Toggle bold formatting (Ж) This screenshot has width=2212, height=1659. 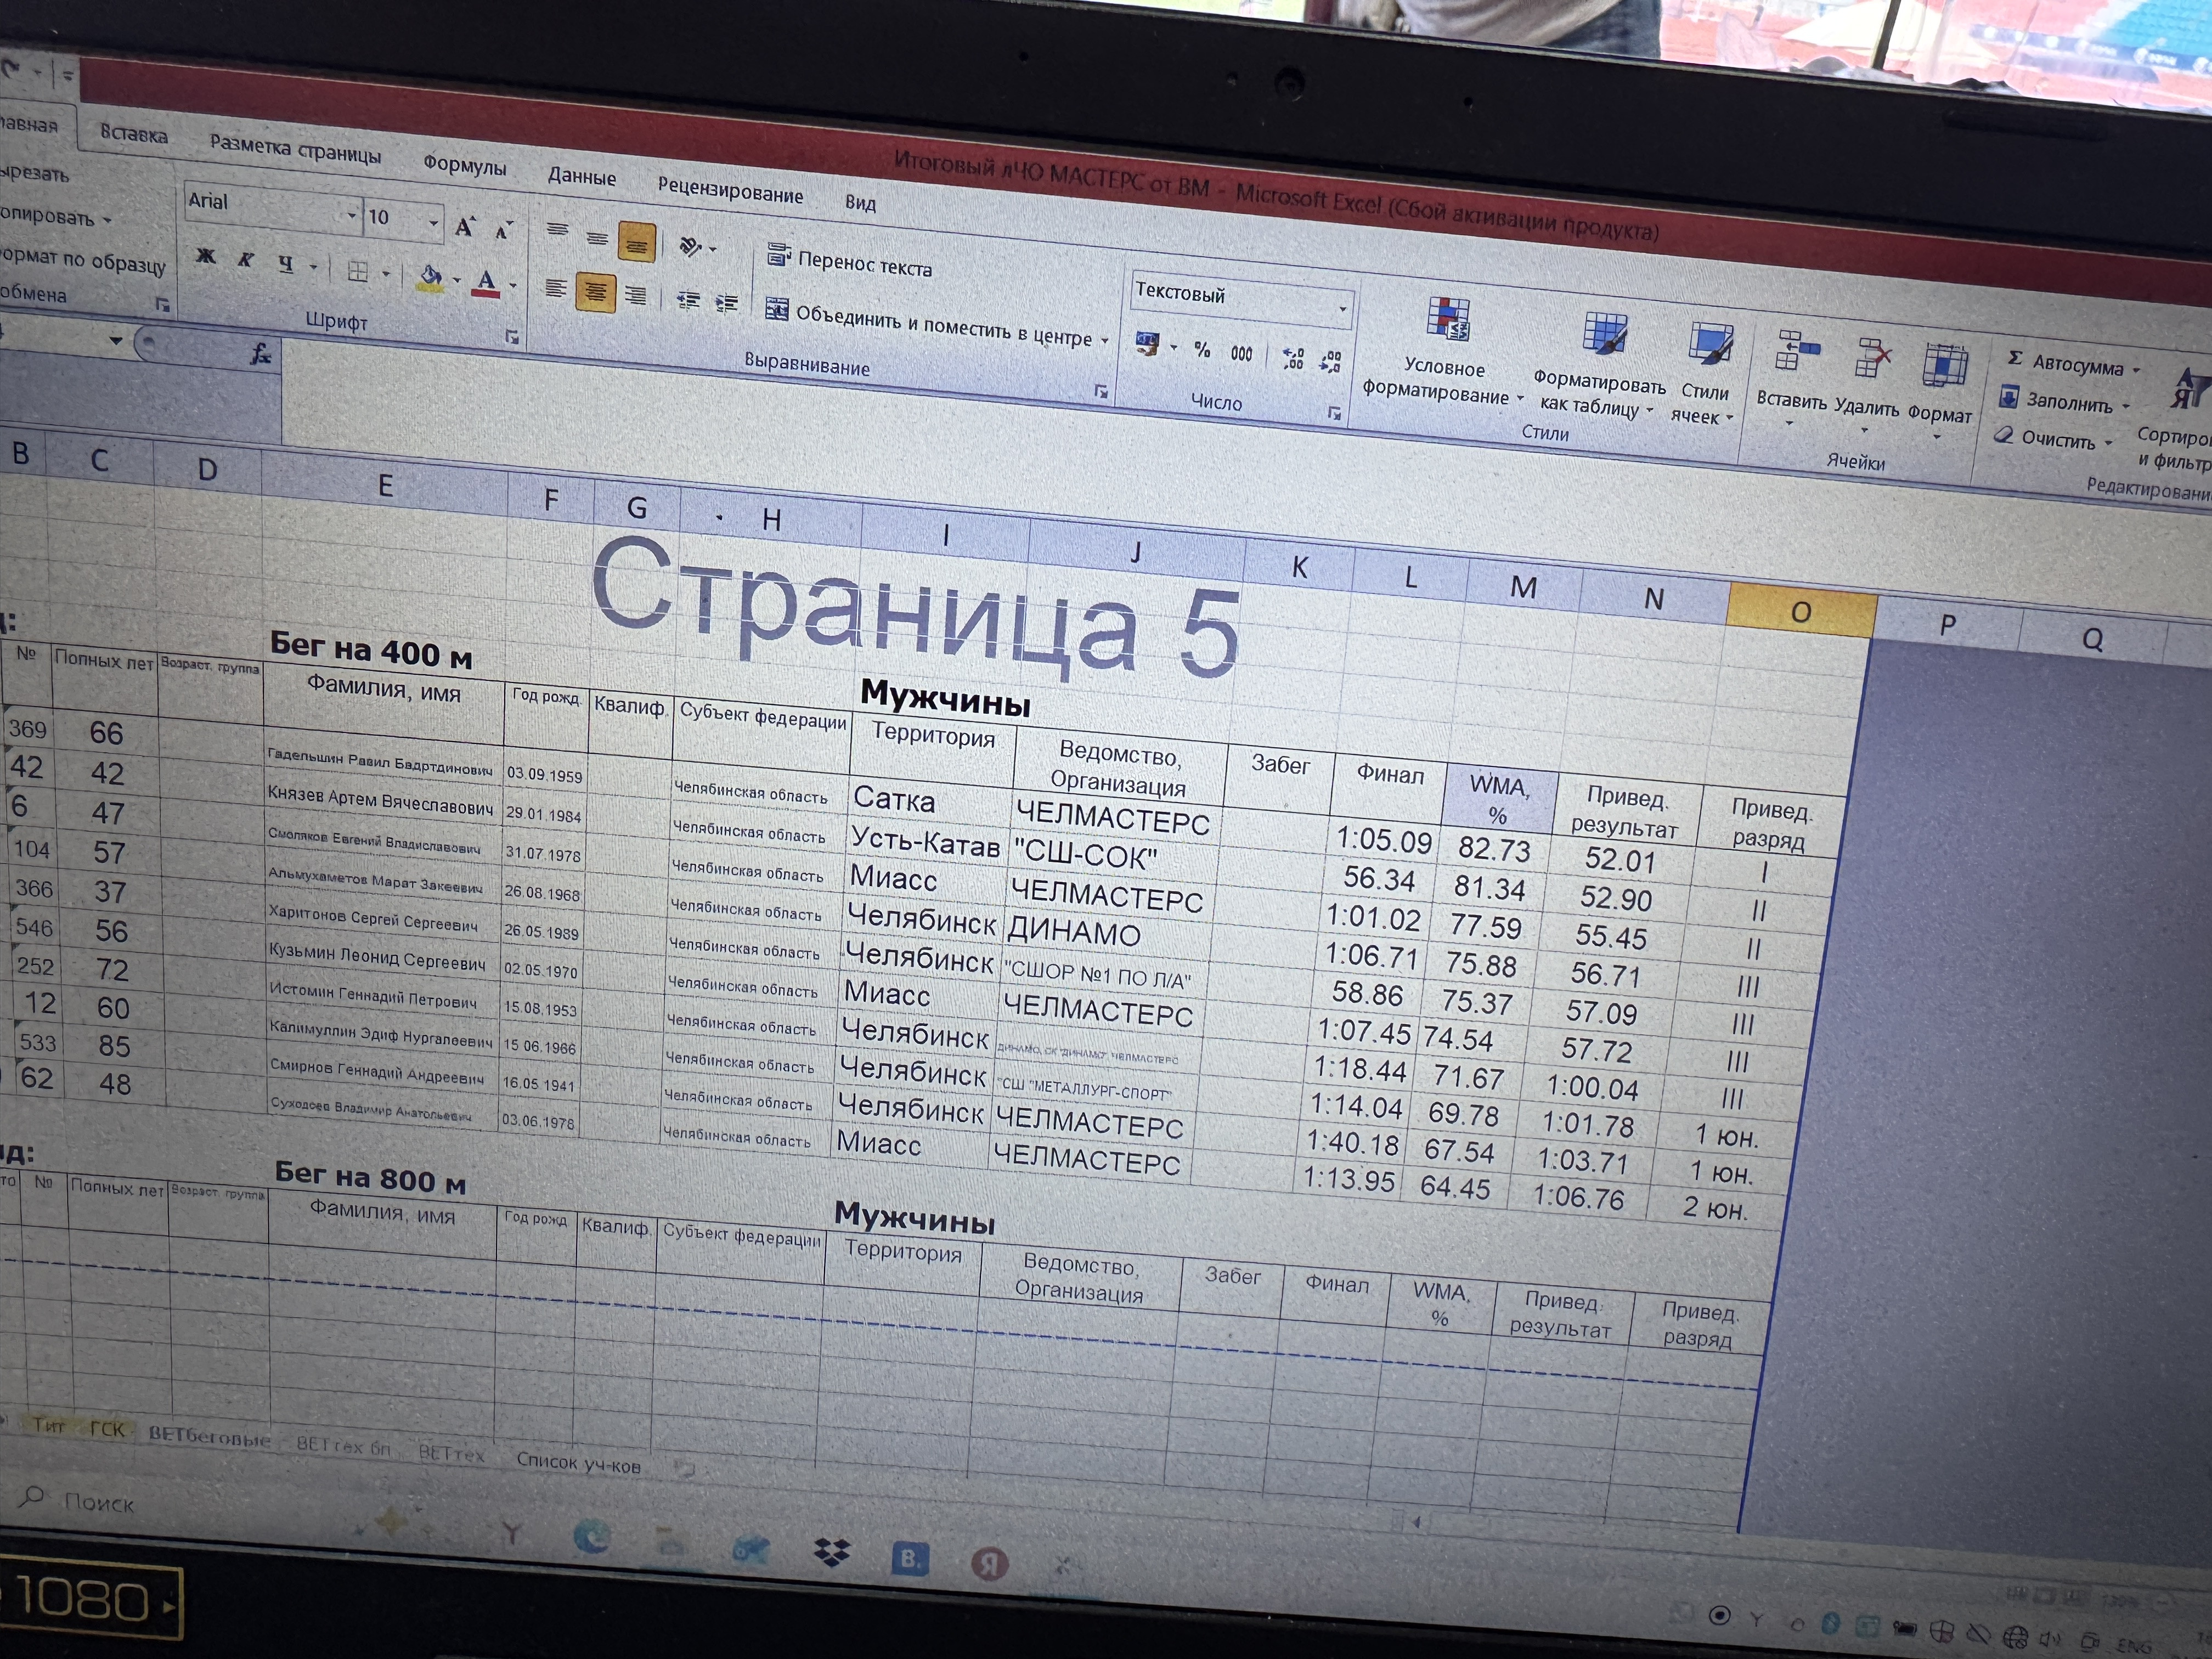206,257
